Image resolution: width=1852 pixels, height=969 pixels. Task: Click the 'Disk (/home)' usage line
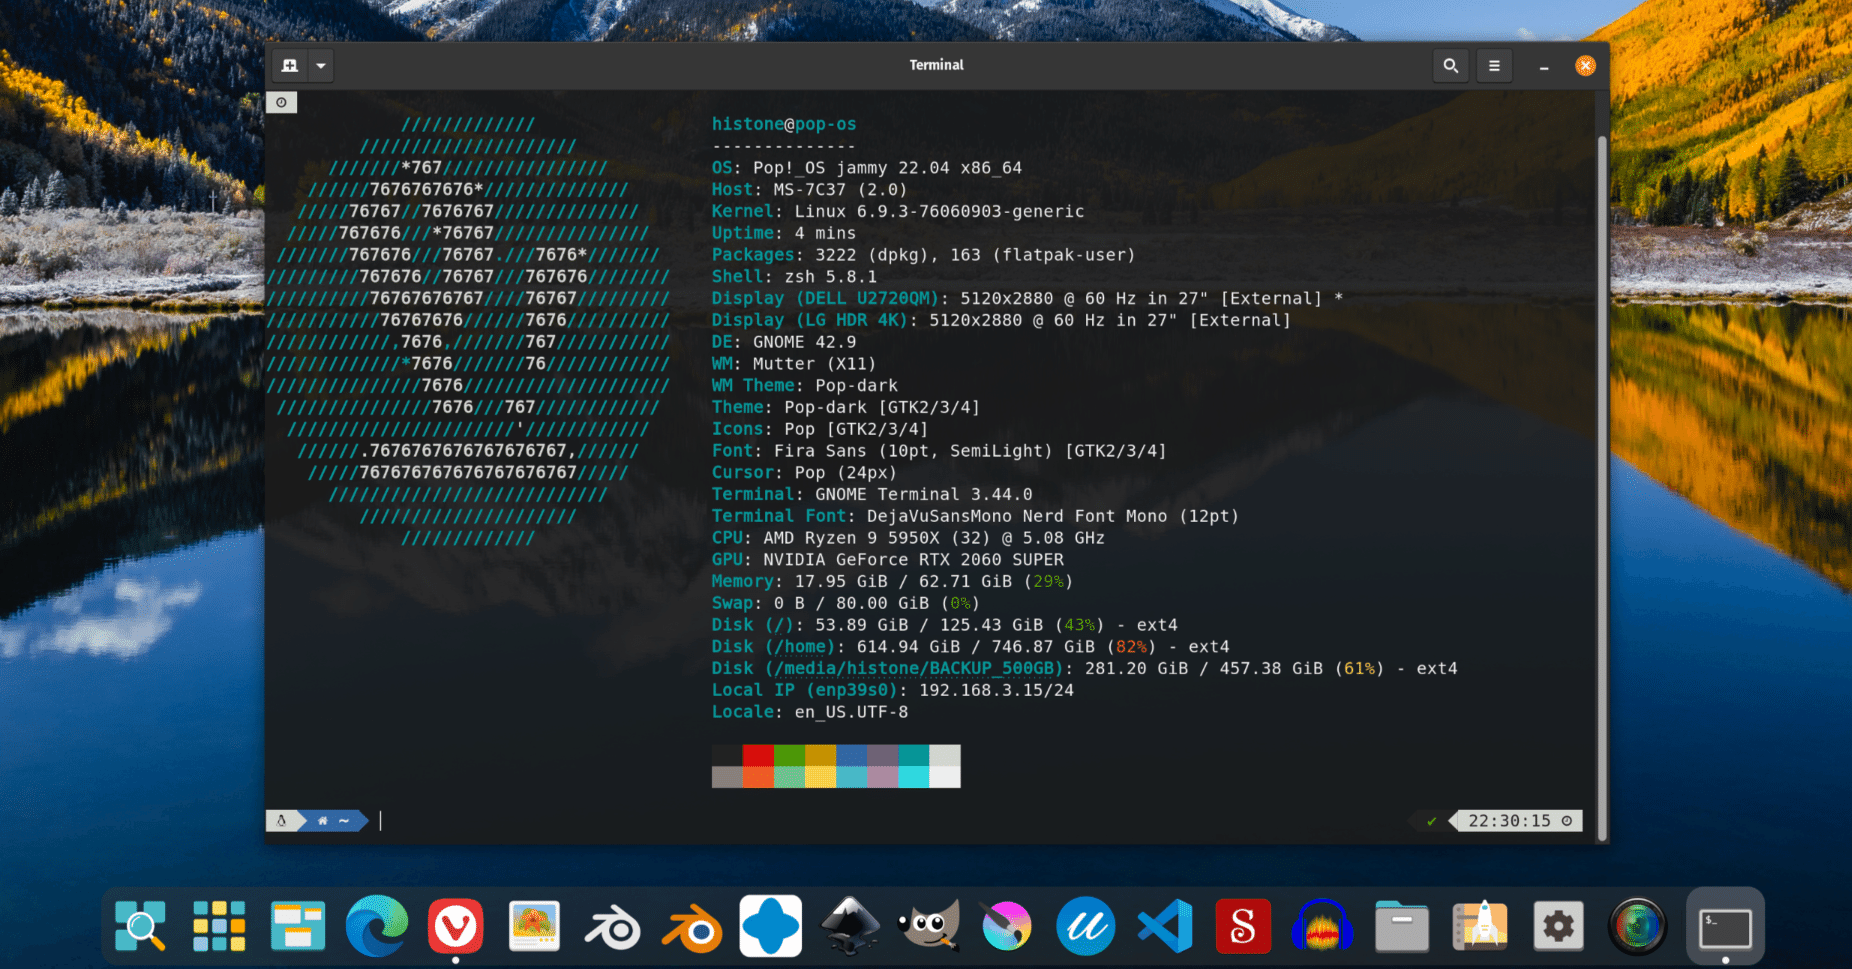tap(970, 647)
